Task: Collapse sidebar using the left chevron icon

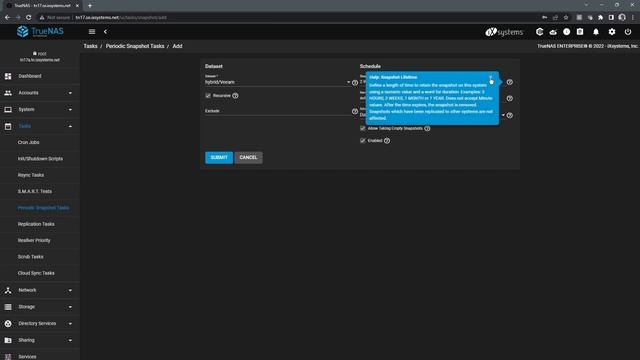Action: coord(105,31)
